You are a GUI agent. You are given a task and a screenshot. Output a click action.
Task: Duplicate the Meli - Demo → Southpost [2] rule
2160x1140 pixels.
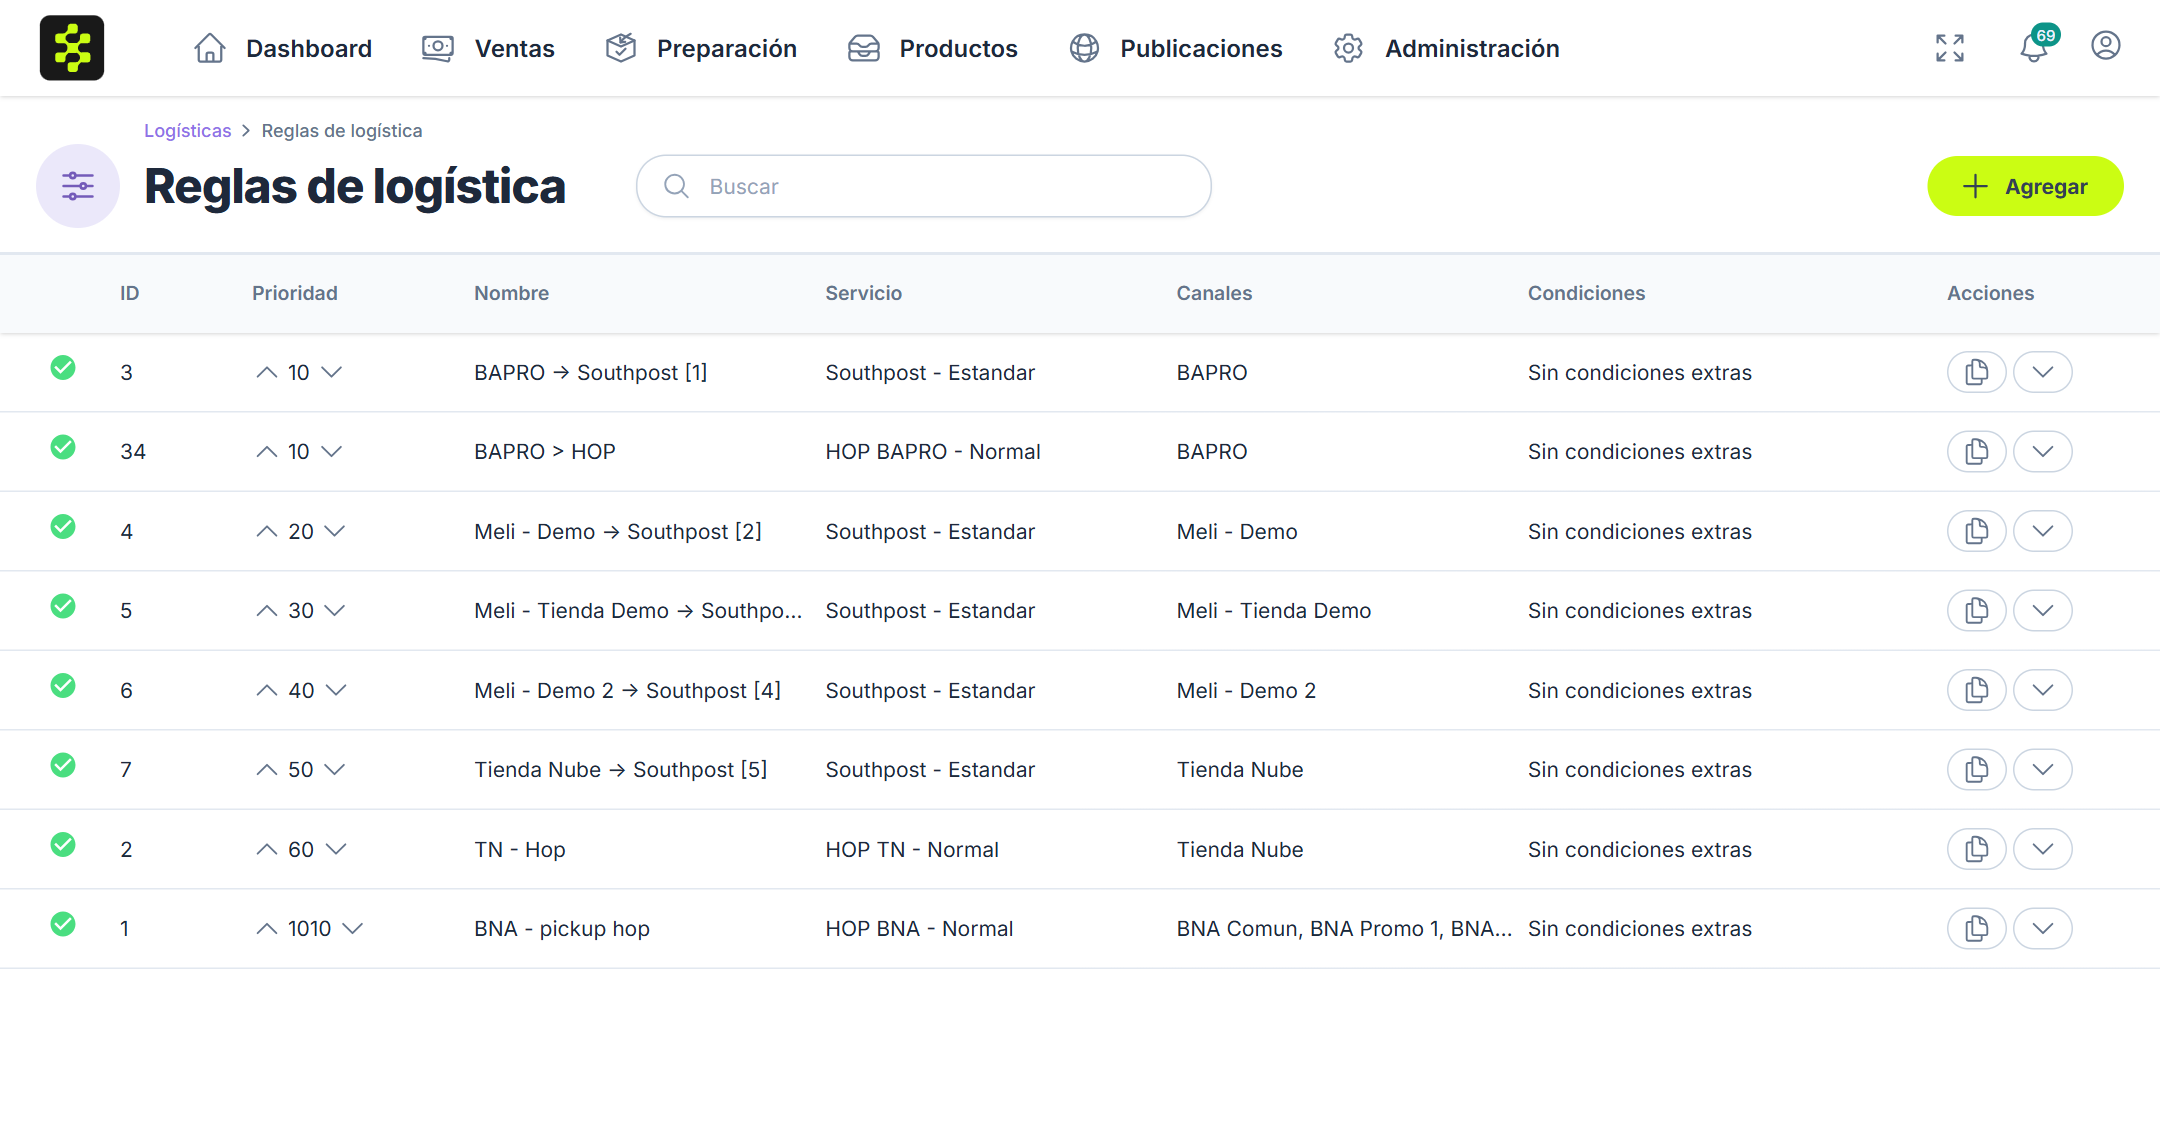(1976, 531)
